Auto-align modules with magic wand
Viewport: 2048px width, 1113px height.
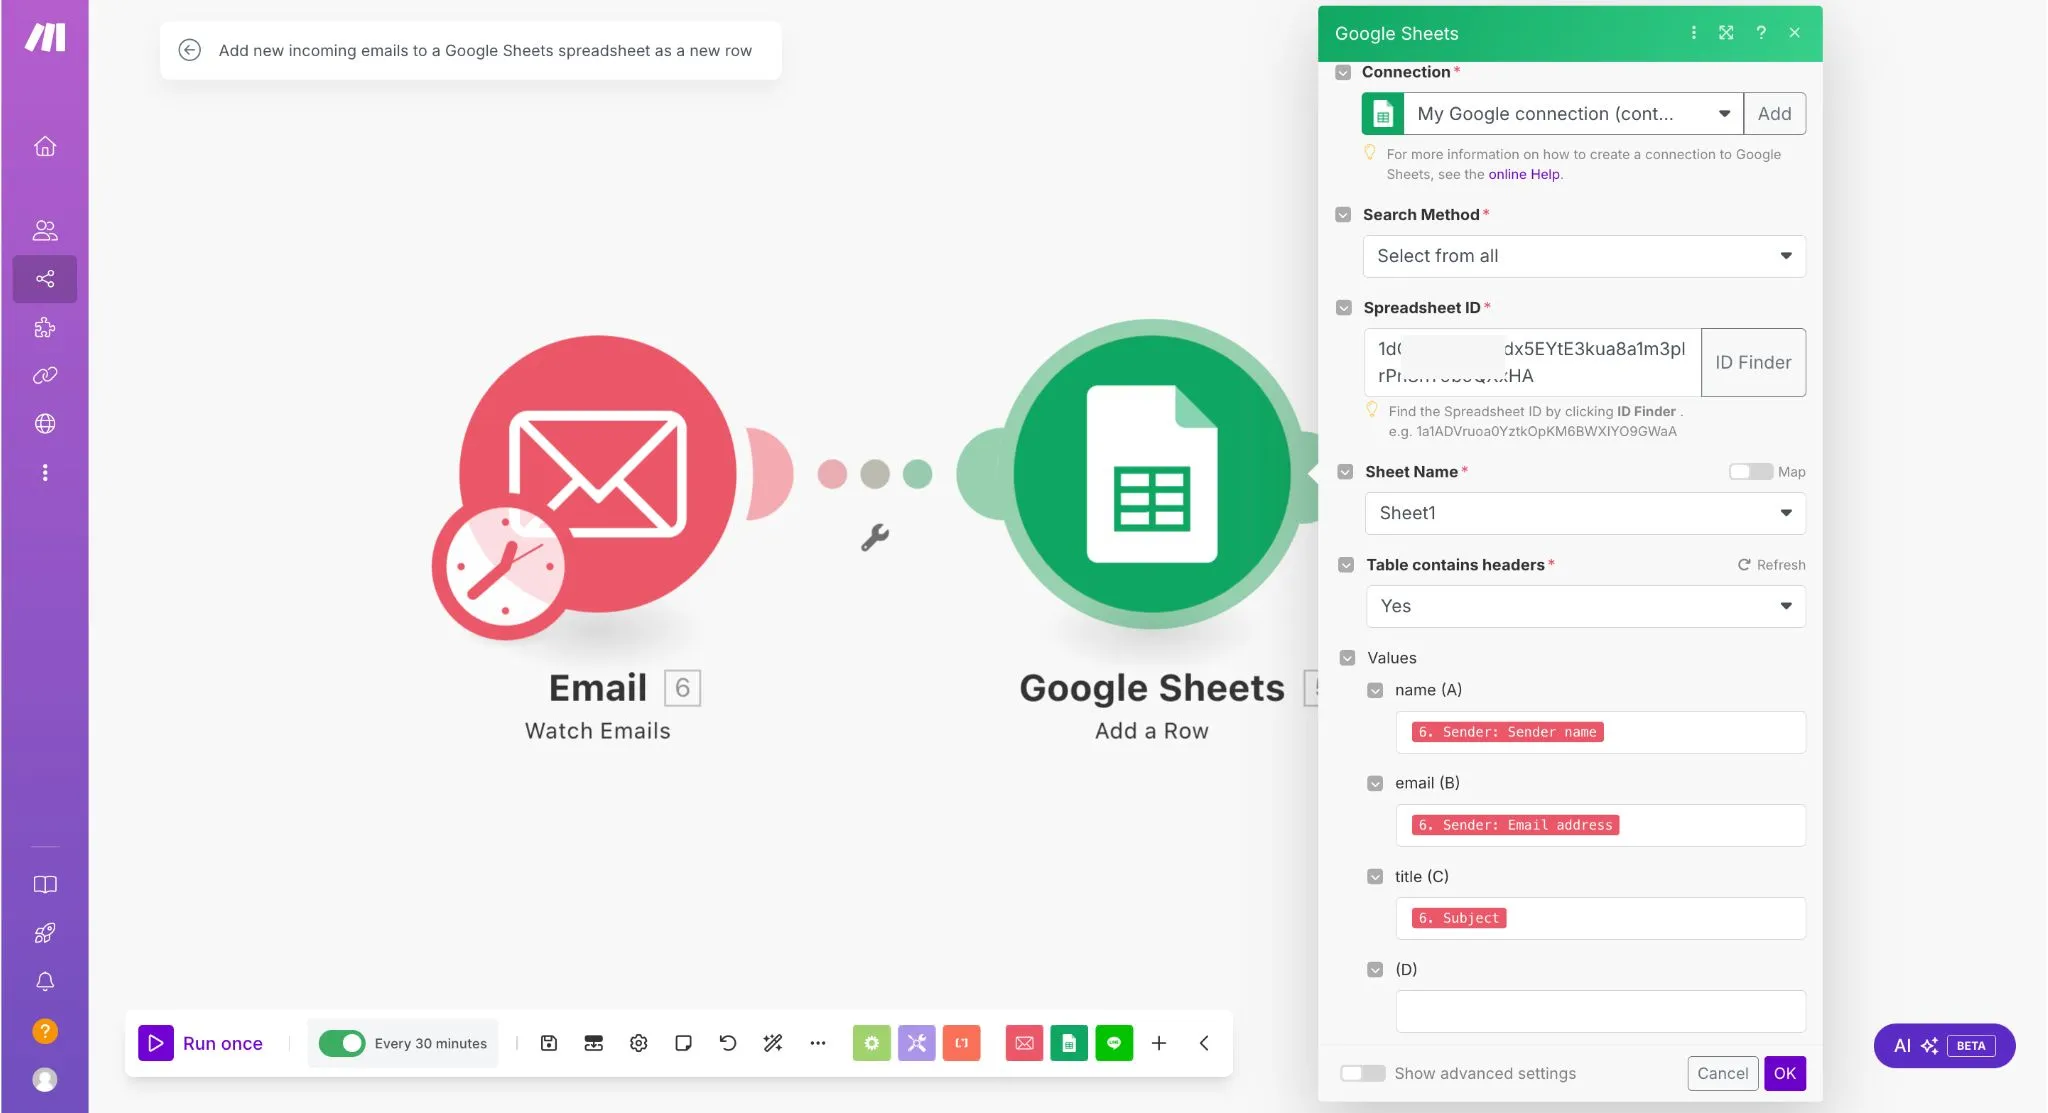(x=773, y=1043)
